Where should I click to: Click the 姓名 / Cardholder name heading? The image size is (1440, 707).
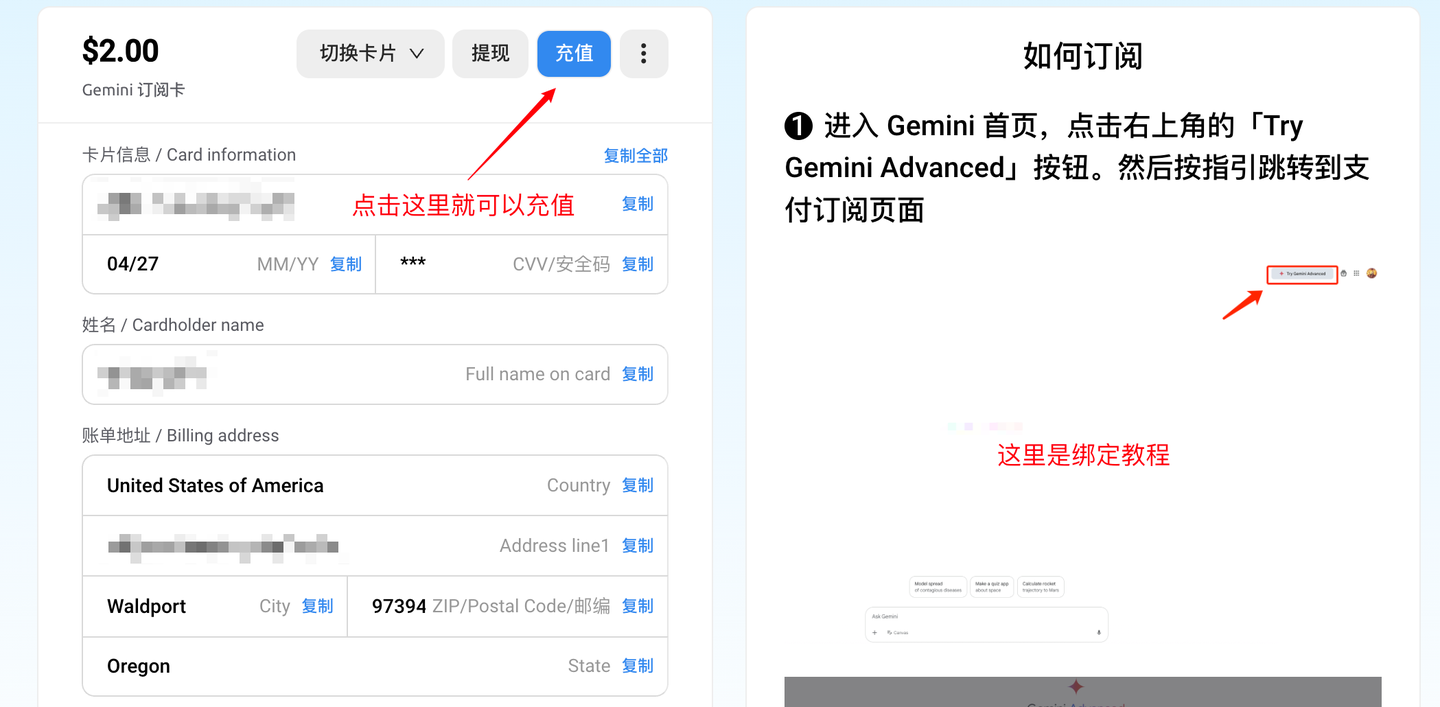pos(173,325)
